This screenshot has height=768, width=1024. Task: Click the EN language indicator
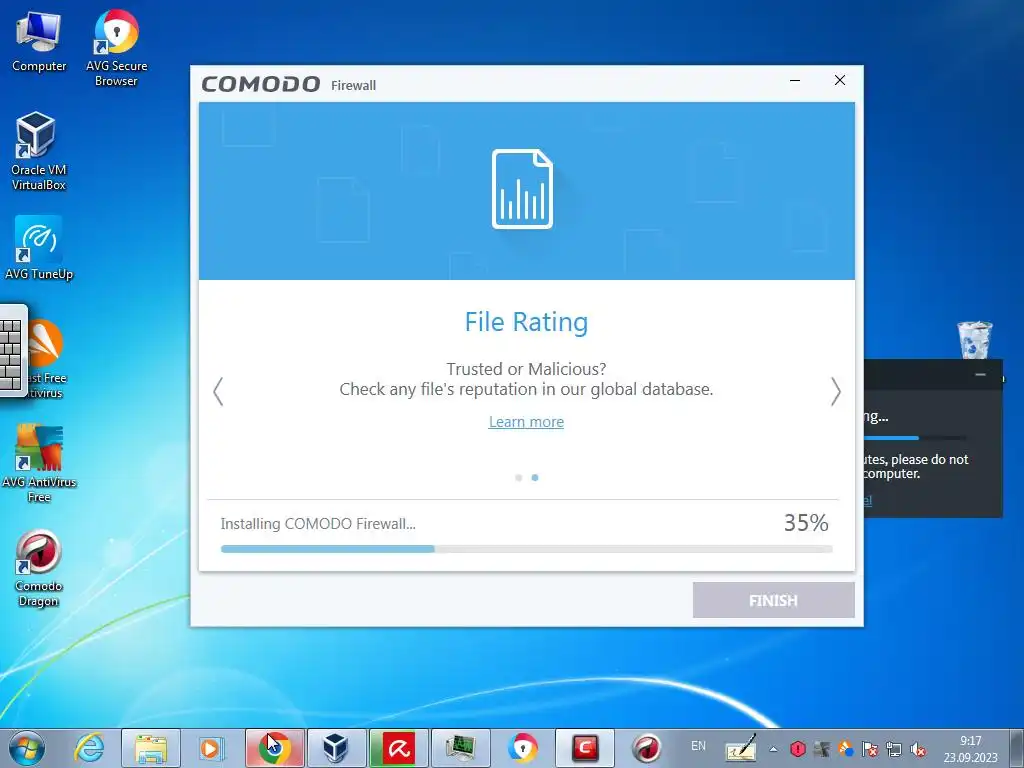[698, 746]
